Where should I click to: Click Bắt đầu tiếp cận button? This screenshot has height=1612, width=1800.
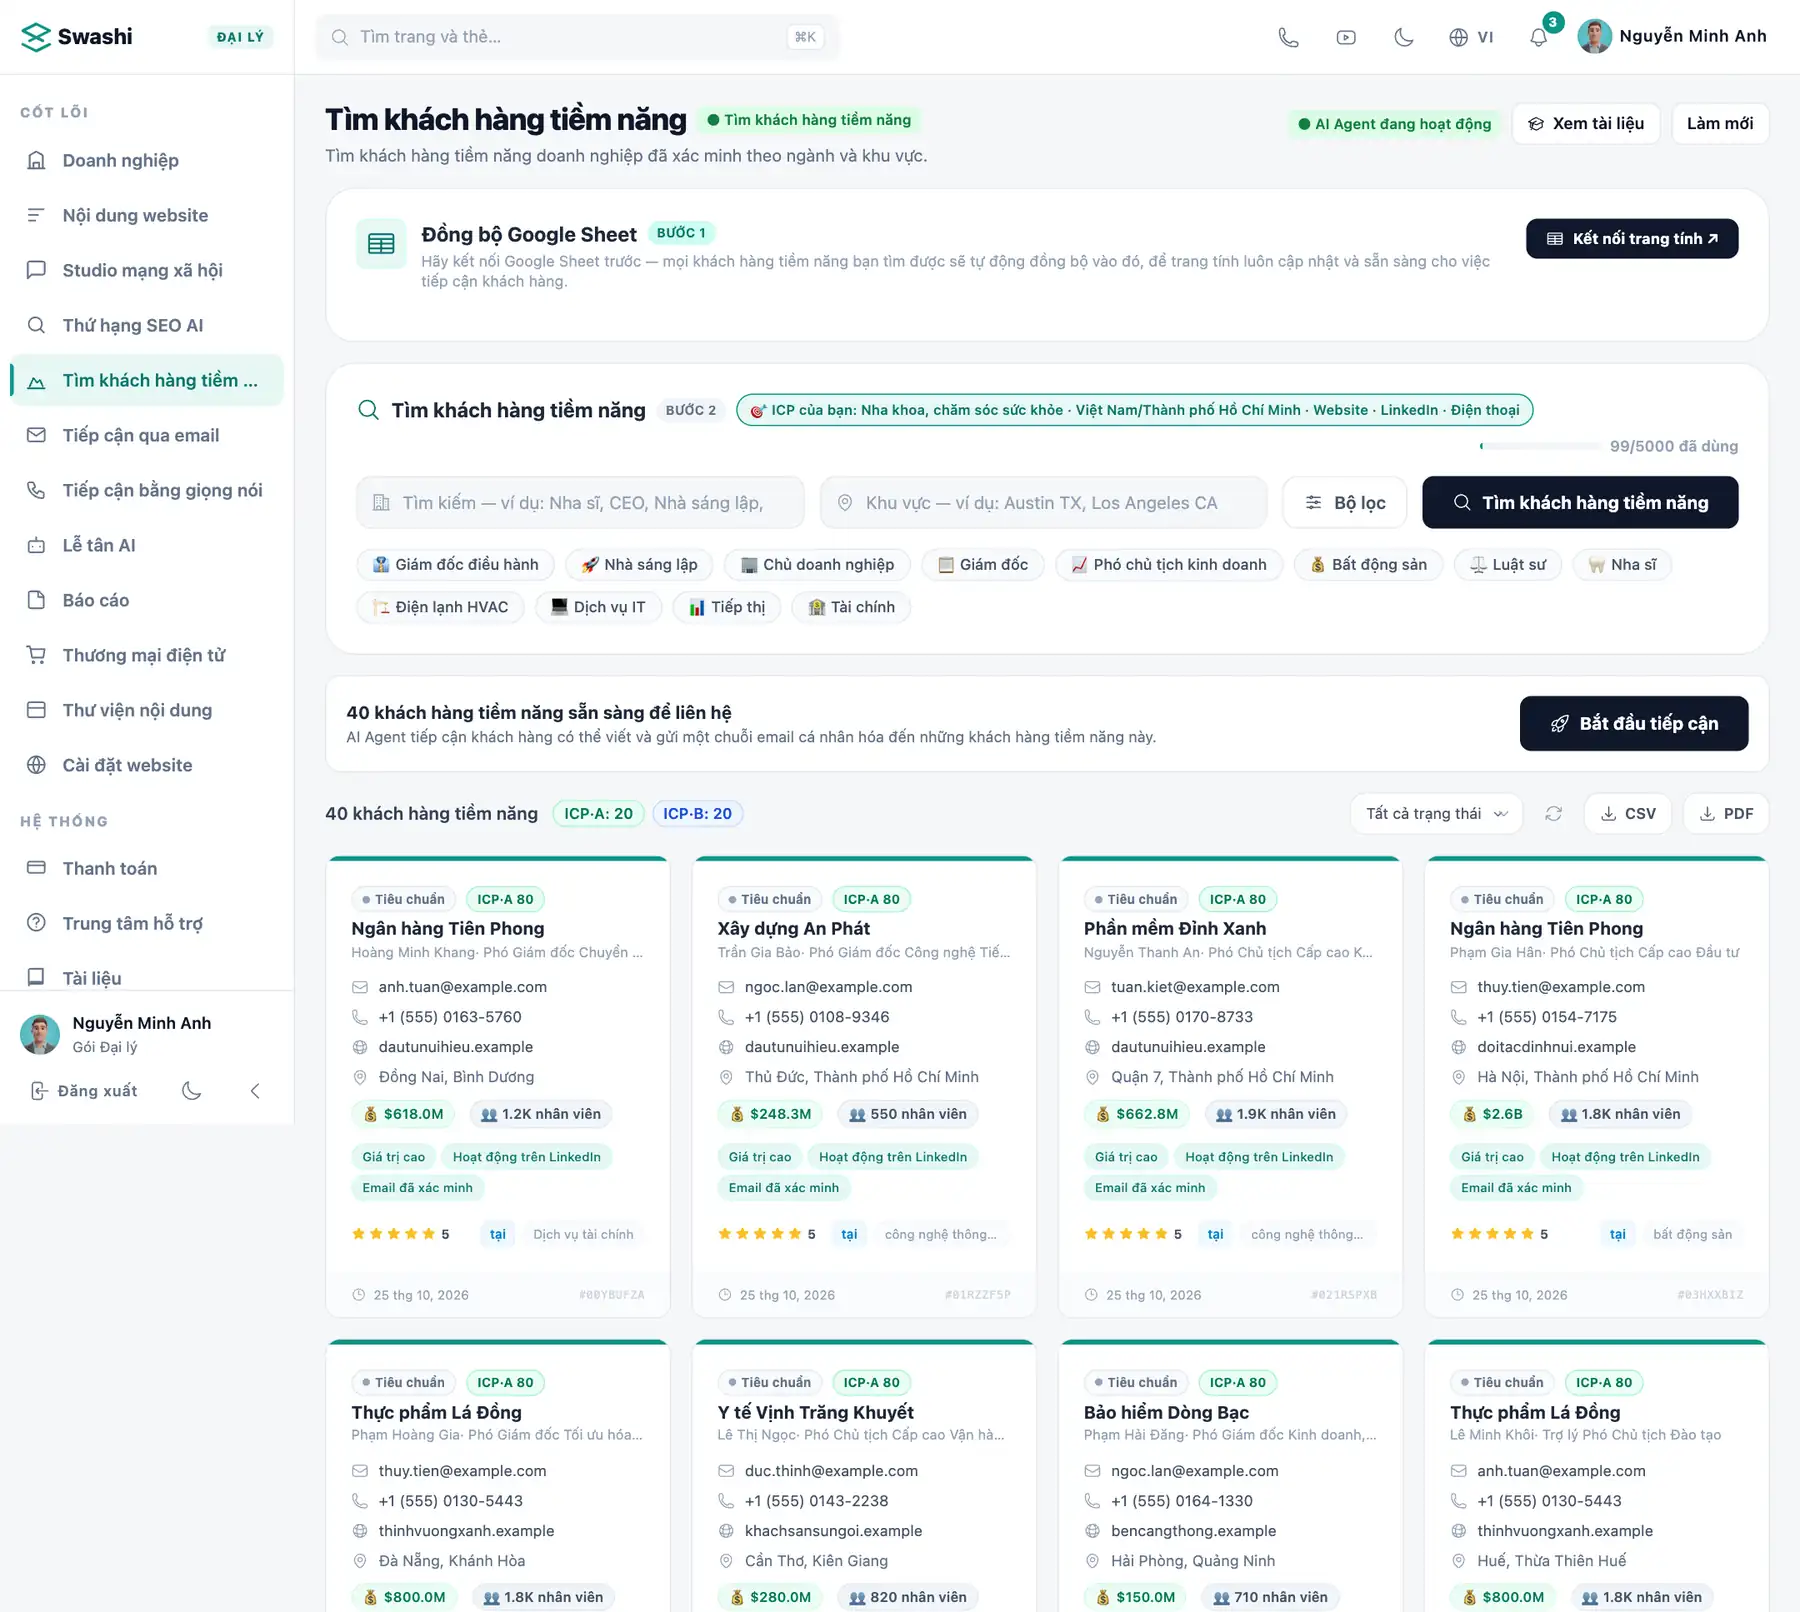coord(1634,724)
